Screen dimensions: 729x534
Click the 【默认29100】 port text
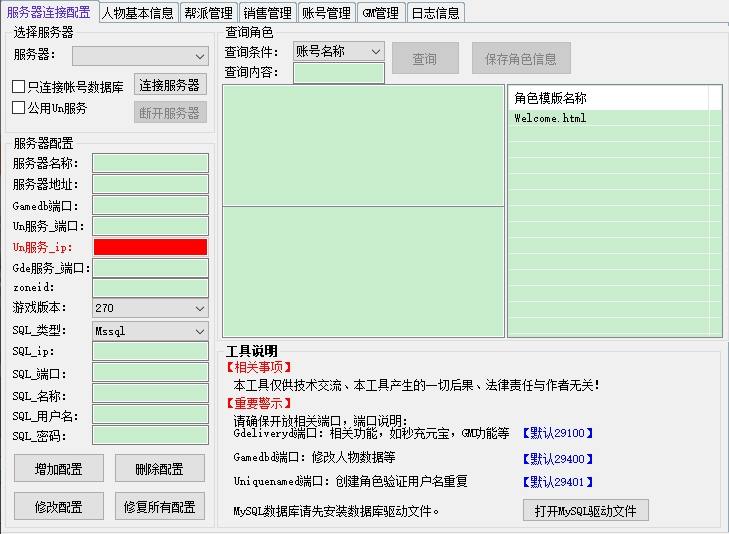coord(557,433)
